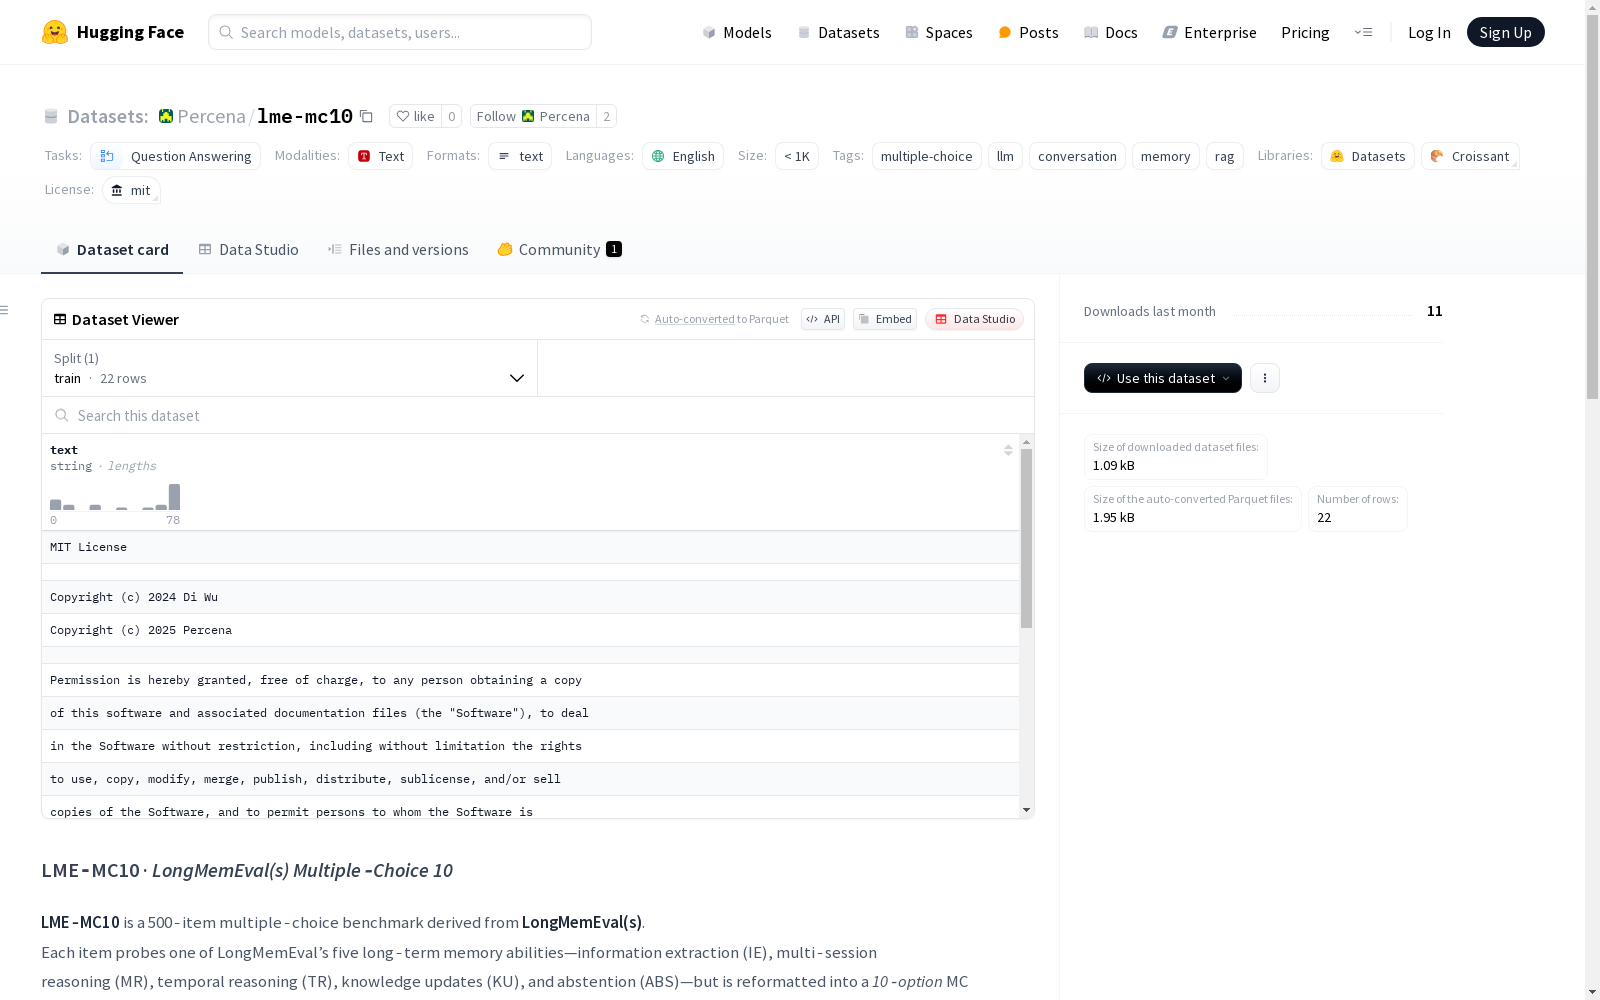
Task: Like this dataset
Action: 415,116
